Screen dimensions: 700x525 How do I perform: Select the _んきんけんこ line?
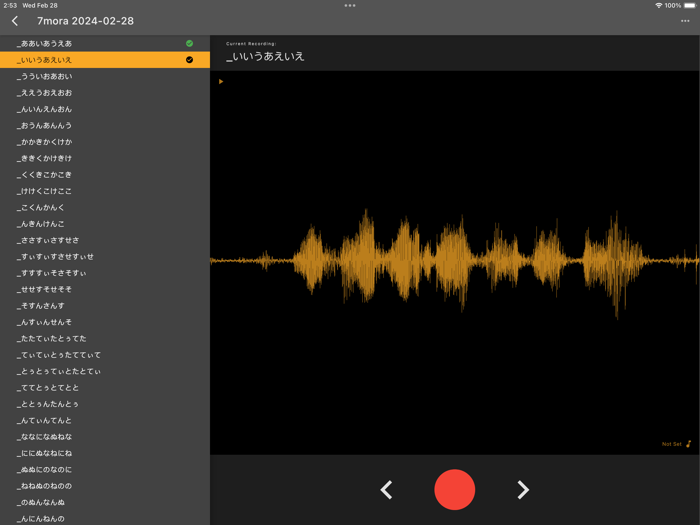[105, 224]
